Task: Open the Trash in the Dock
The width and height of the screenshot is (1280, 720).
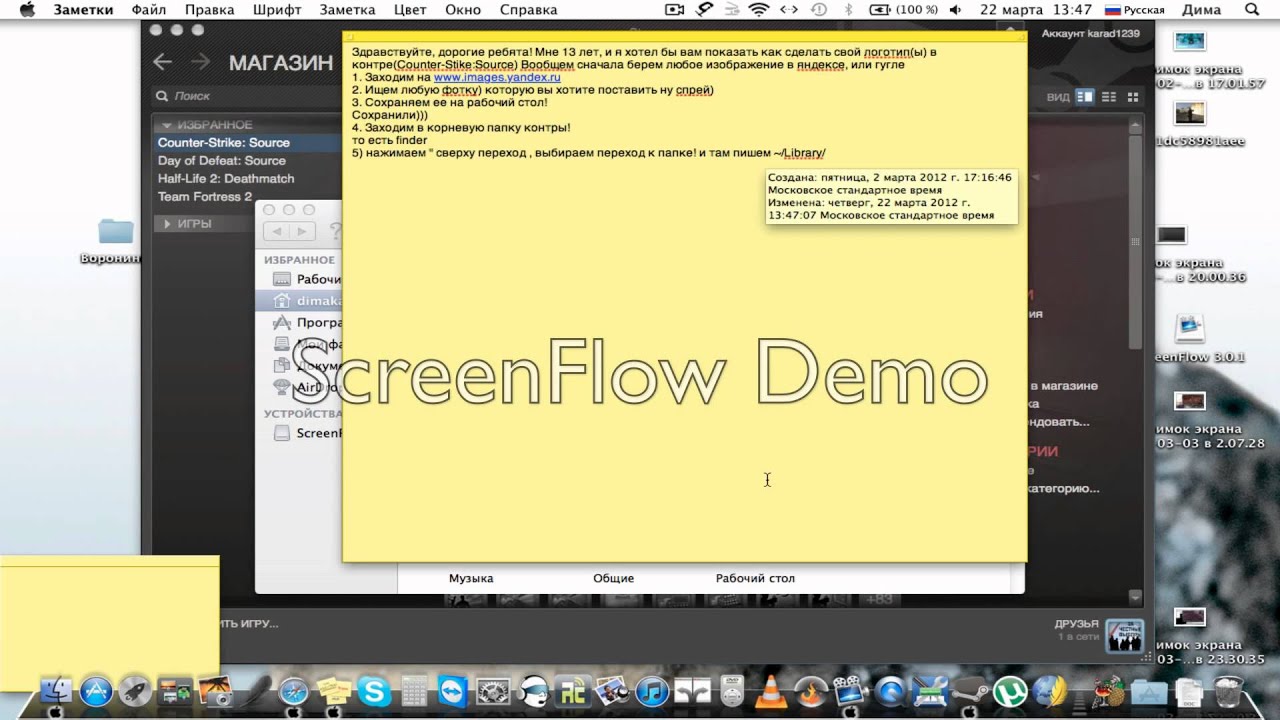Action: tap(1226, 692)
